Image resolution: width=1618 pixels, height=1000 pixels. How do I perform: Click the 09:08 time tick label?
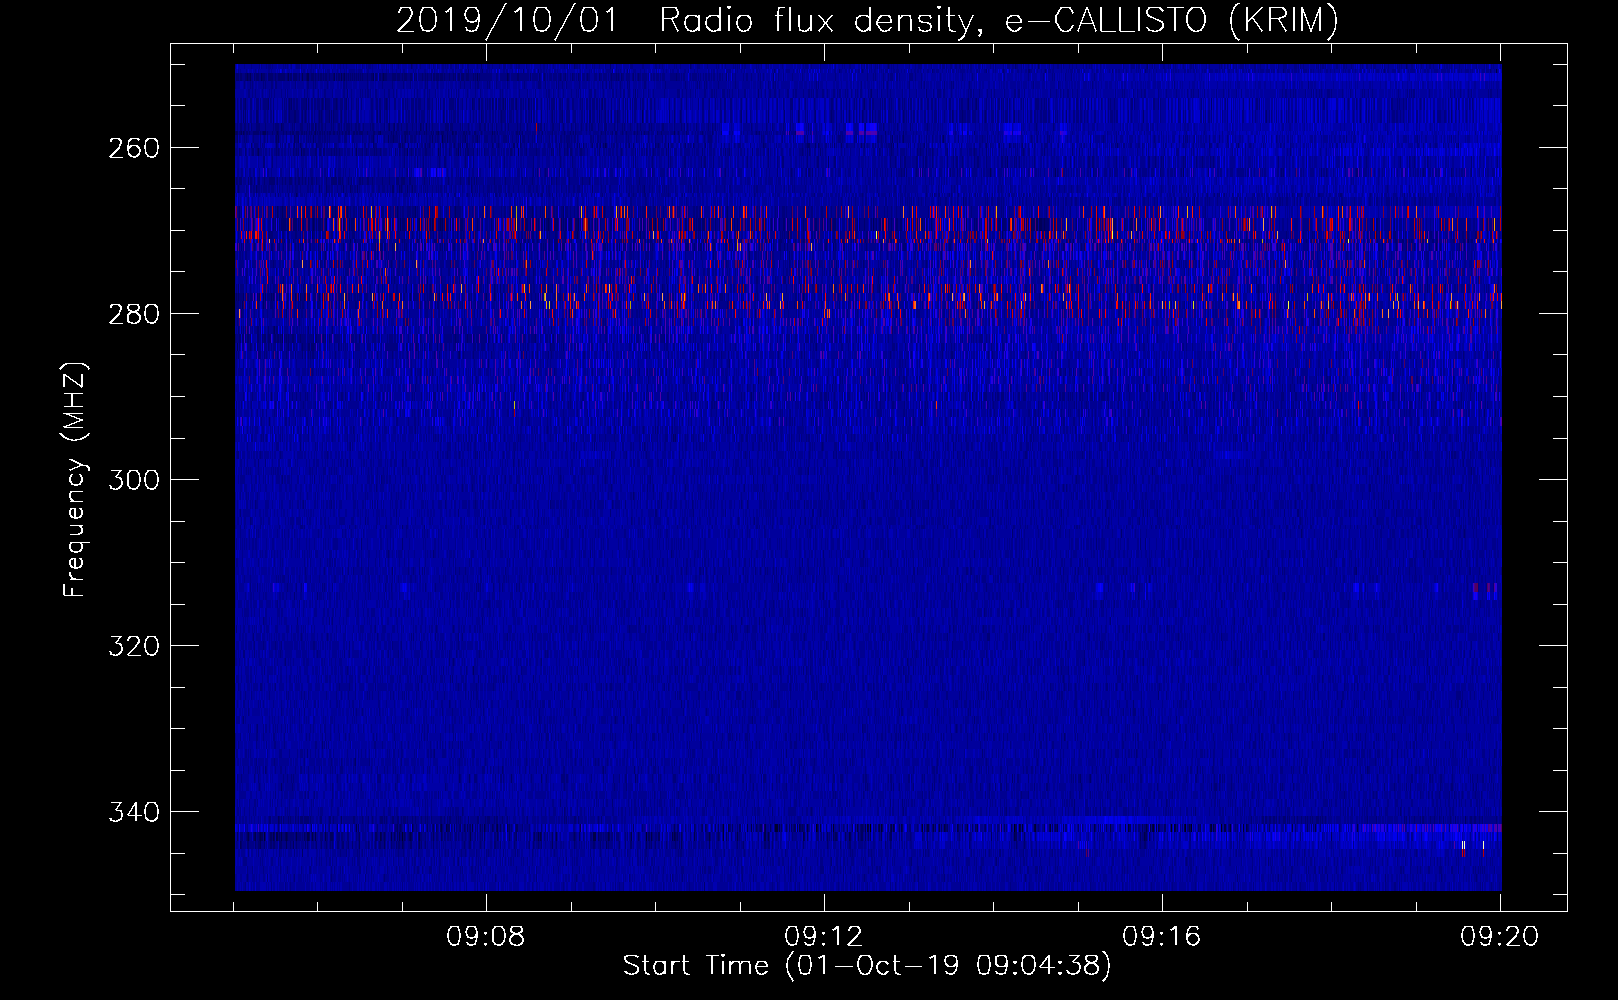click(486, 937)
